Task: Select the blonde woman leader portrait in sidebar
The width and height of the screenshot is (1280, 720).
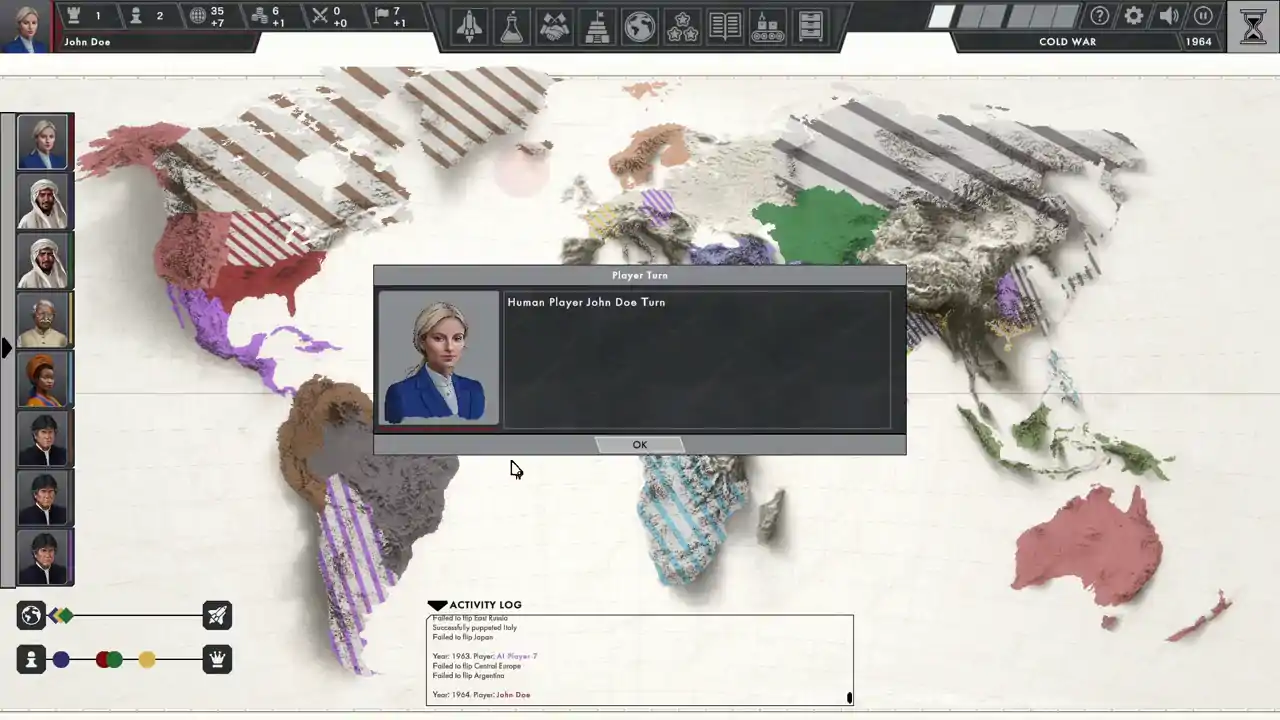Action: [x=43, y=142]
